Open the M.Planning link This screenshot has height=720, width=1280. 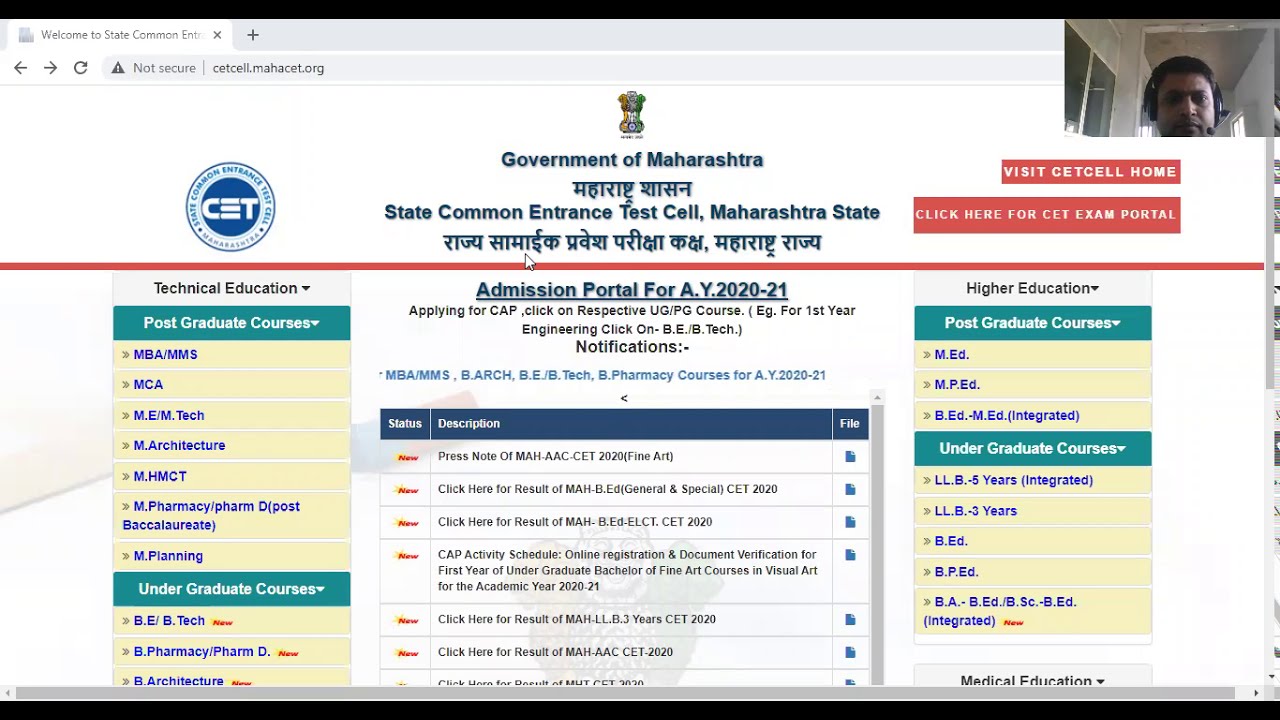[168, 556]
